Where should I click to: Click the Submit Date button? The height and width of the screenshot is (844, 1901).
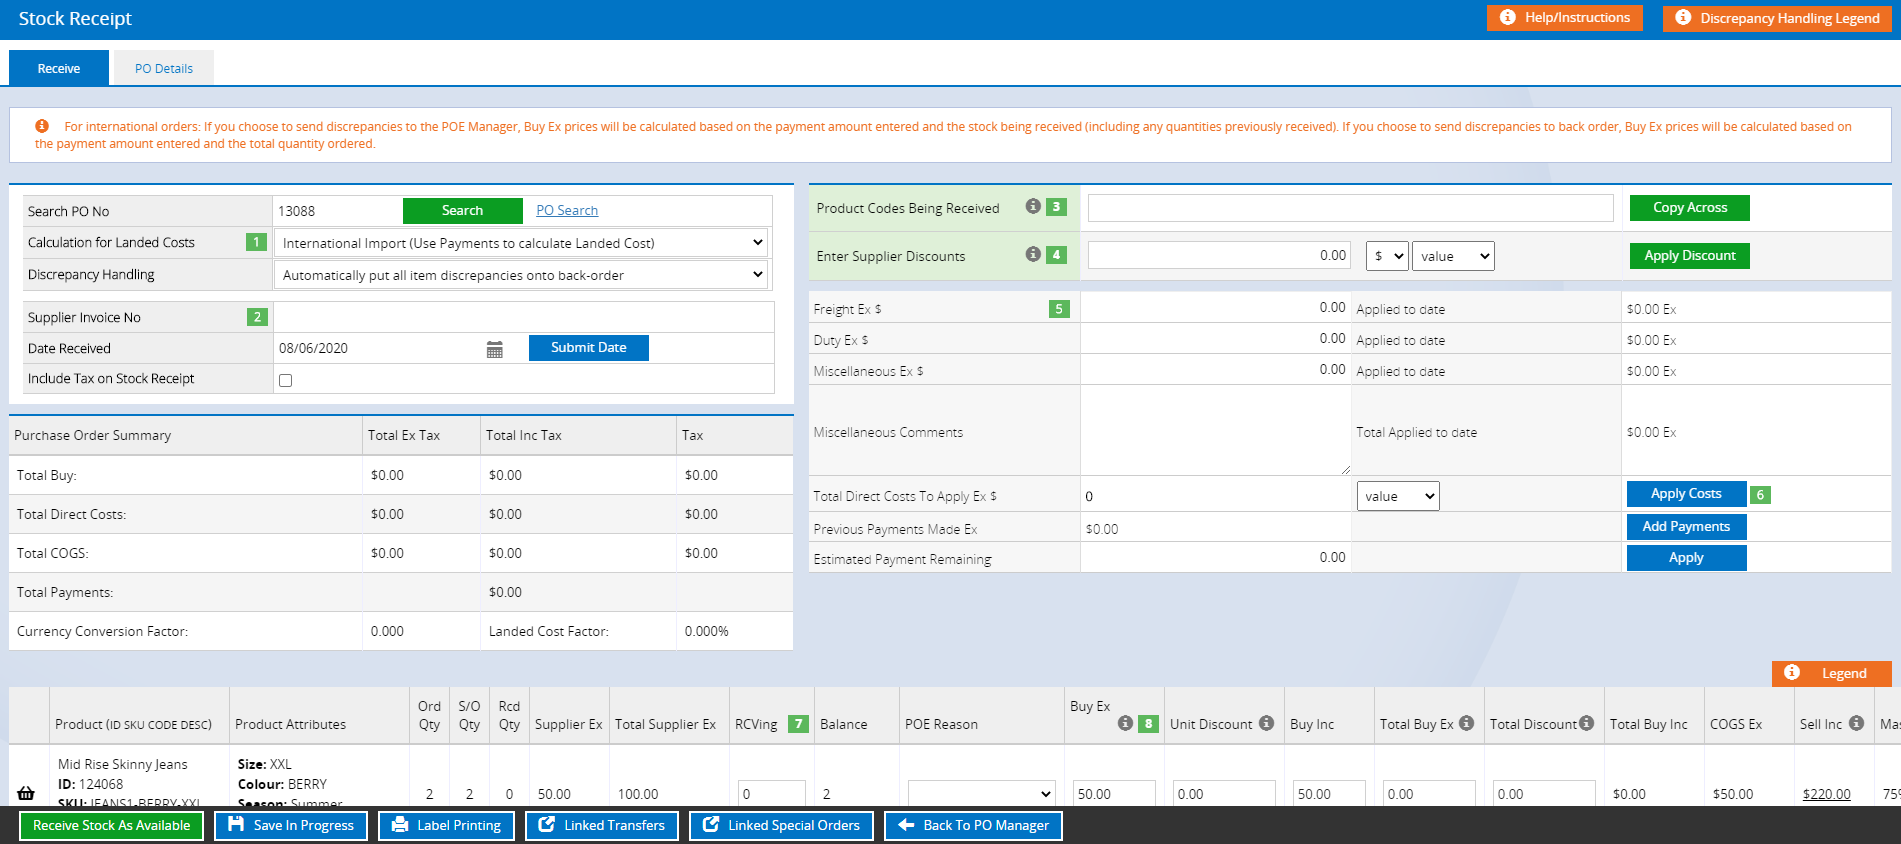click(589, 347)
